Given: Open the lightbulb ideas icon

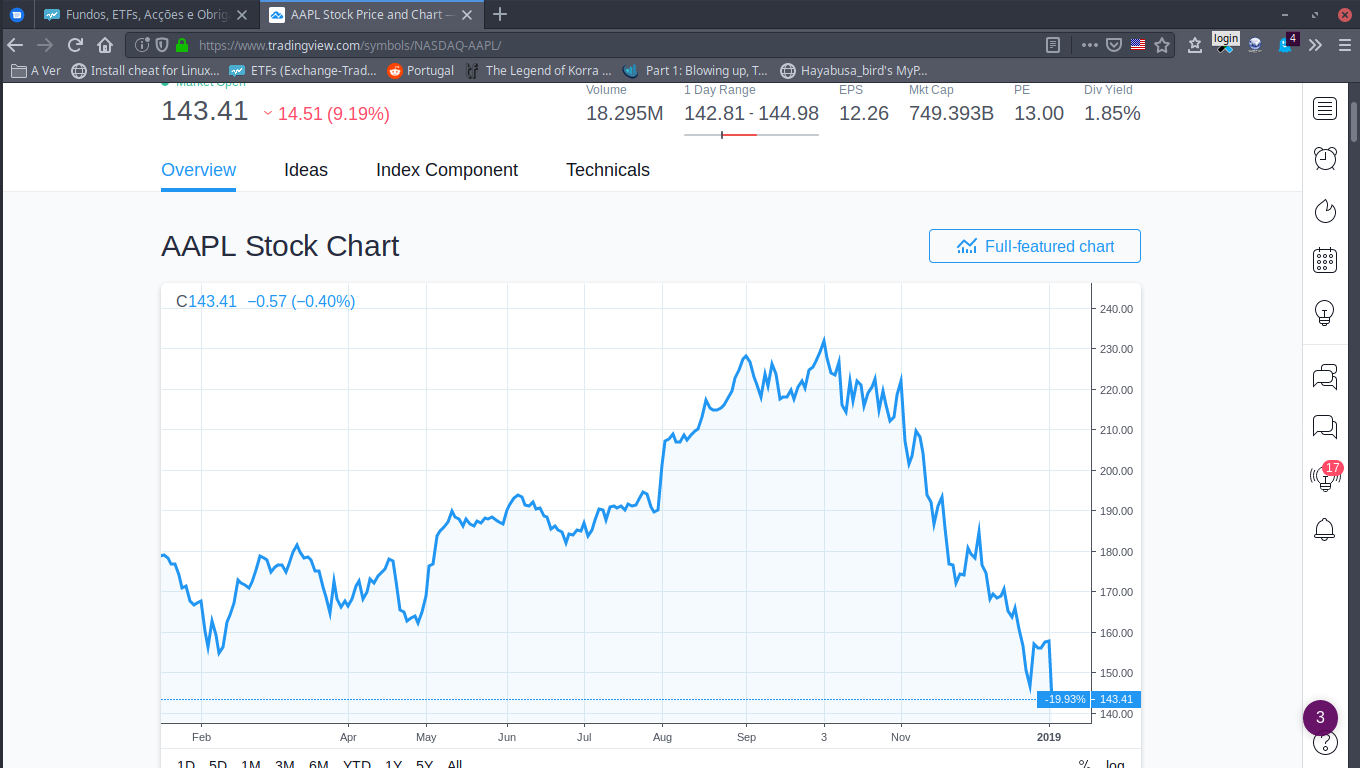Looking at the screenshot, I should click(1325, 313).
